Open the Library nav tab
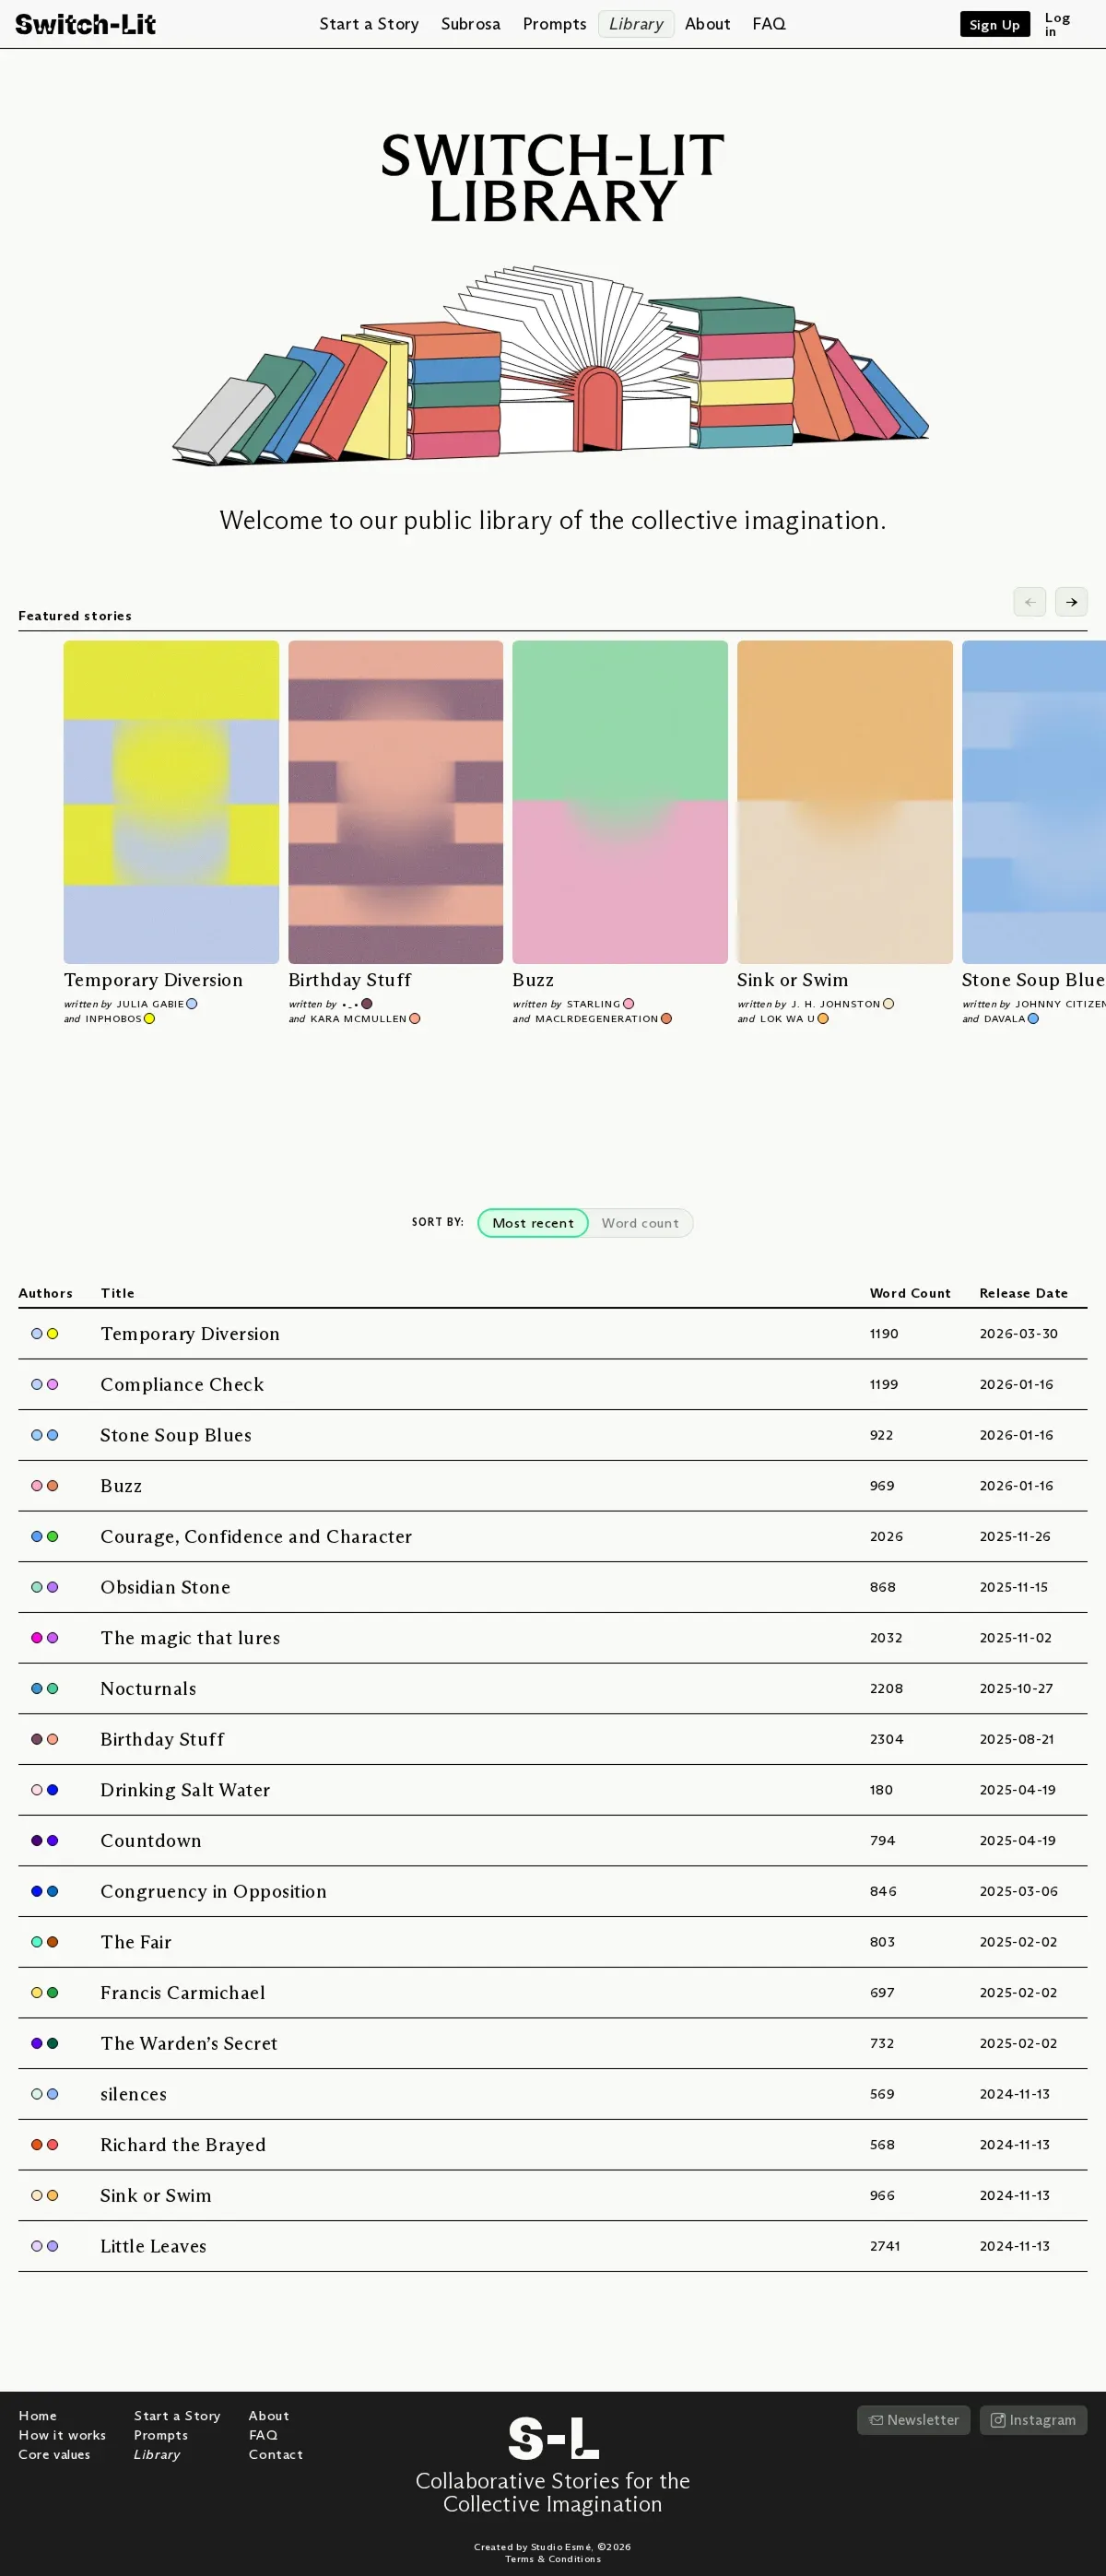This screenshot has width=1106, height=2576. tap(636, 24)
